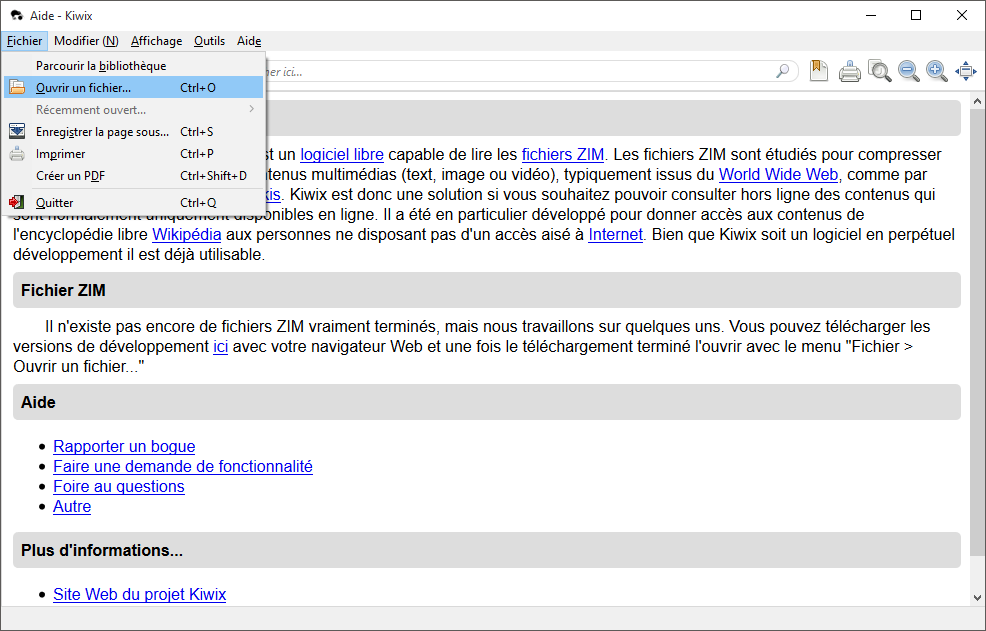986x631 pixels.
Task: Click the Aide section heading in page
Action: pos(38,403)
